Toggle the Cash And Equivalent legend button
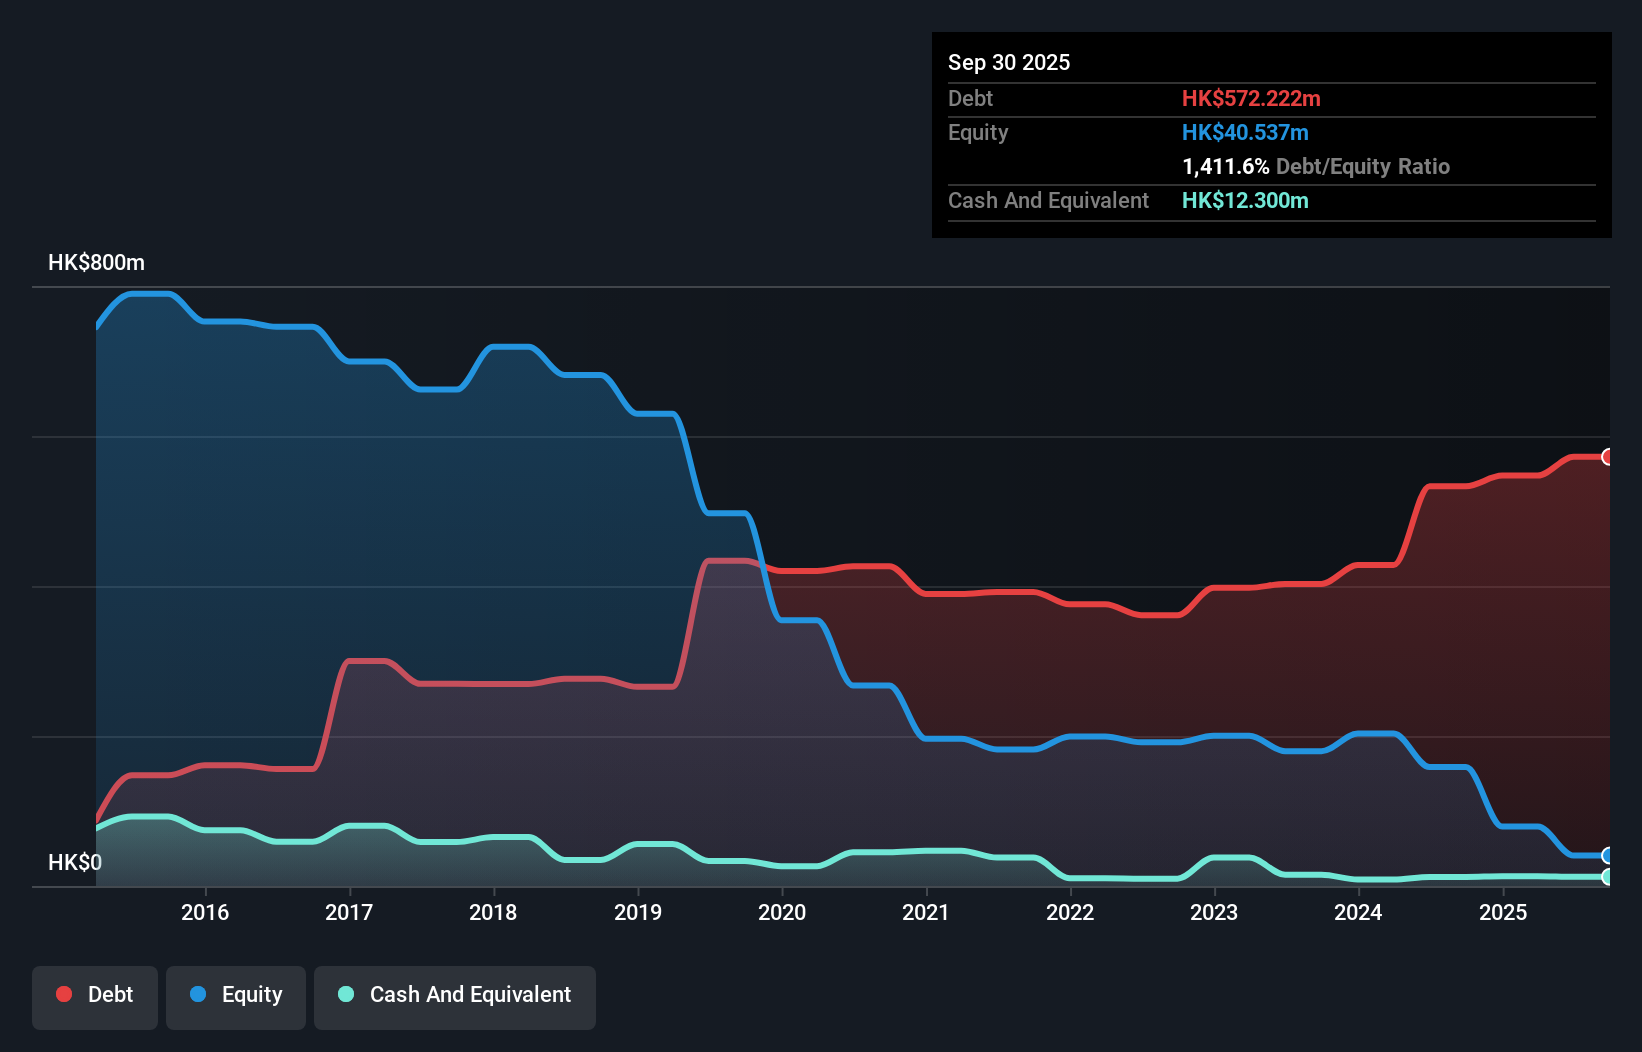The height and width of the screenshot is (1052, 1642). click(455, 997)
